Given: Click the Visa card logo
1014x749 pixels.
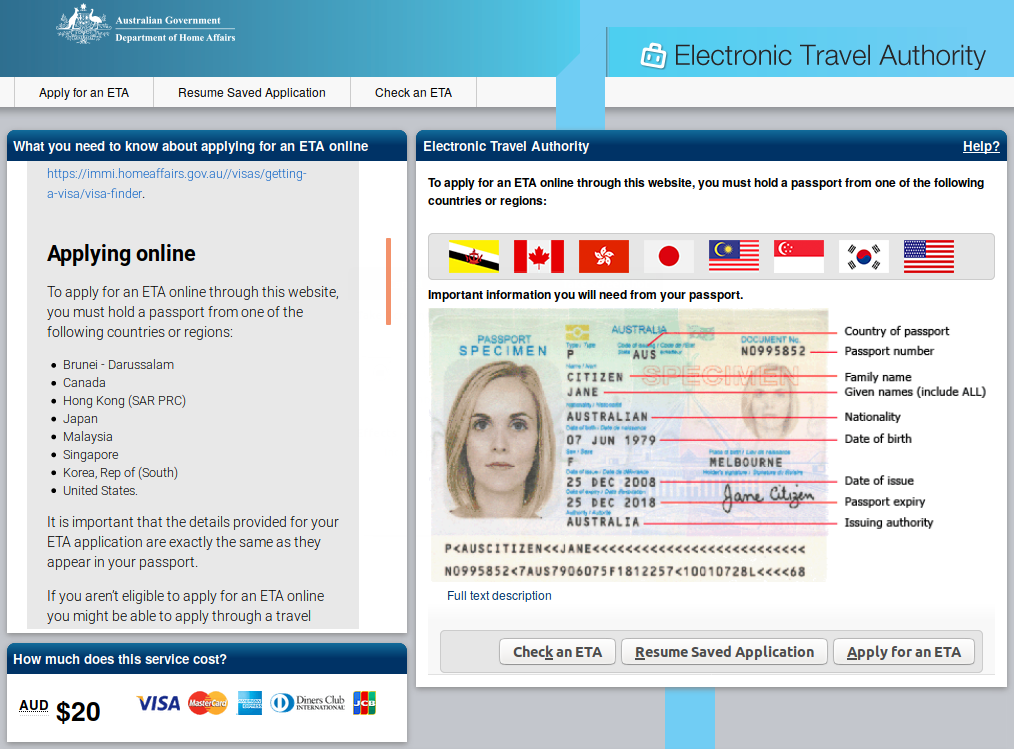Looking at the screenshot, I should click(x=158, y=703).
